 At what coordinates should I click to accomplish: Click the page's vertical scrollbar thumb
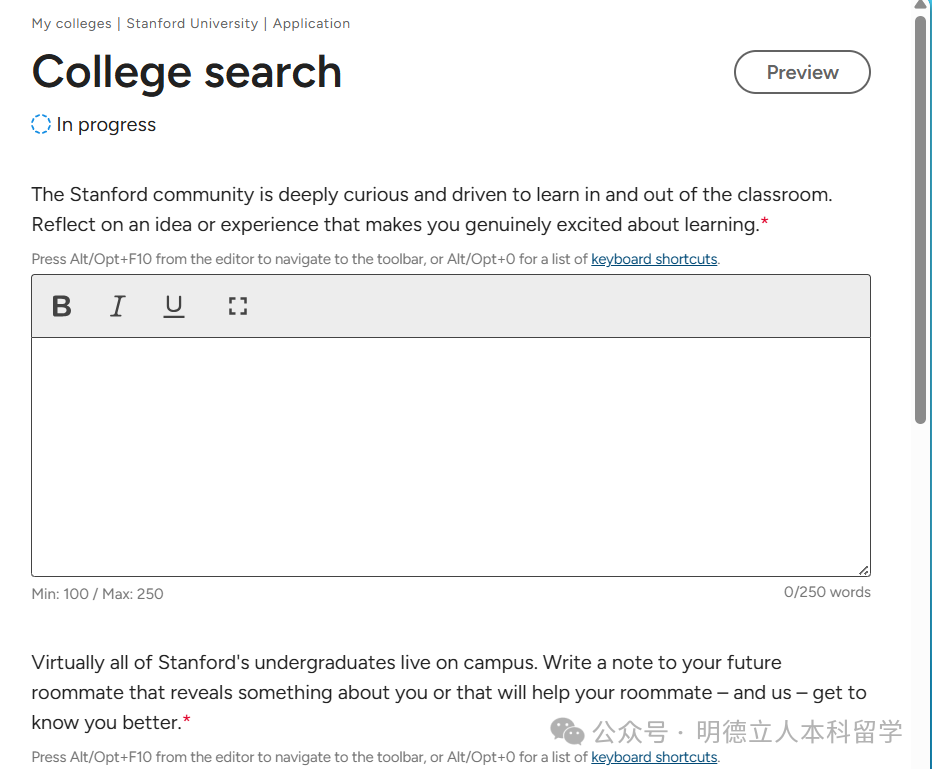921,220
